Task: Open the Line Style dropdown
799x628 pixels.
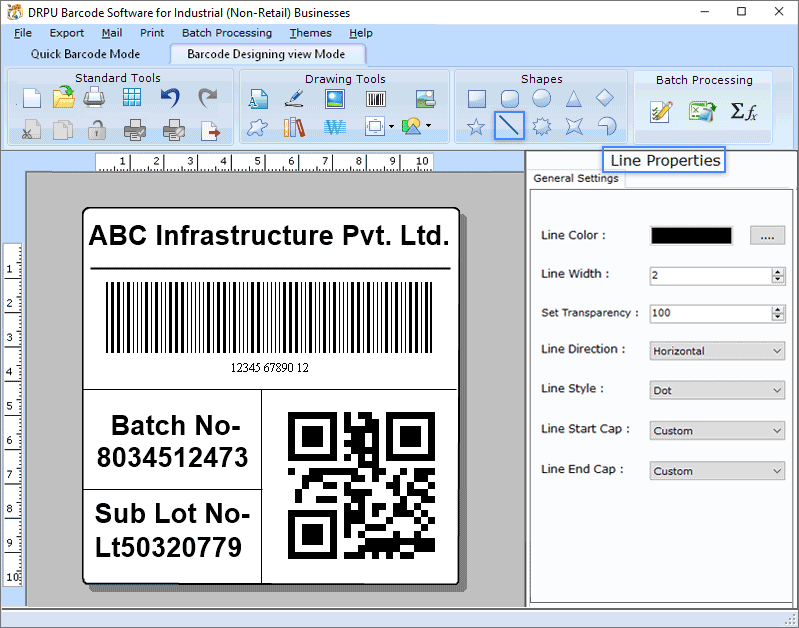Action: 717,390
